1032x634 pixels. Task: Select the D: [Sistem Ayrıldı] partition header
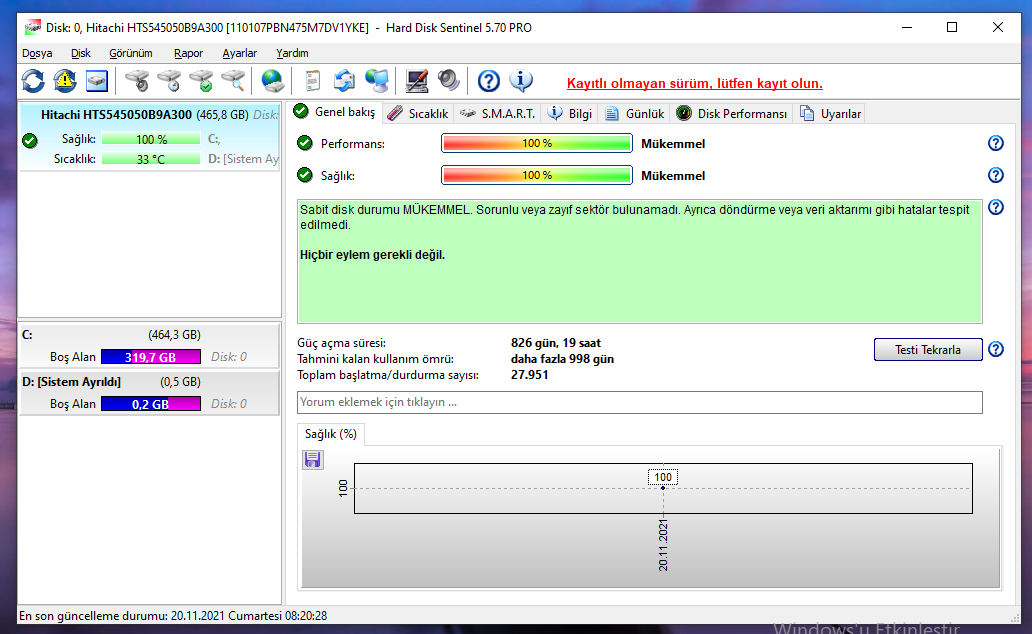pos(149,382)
